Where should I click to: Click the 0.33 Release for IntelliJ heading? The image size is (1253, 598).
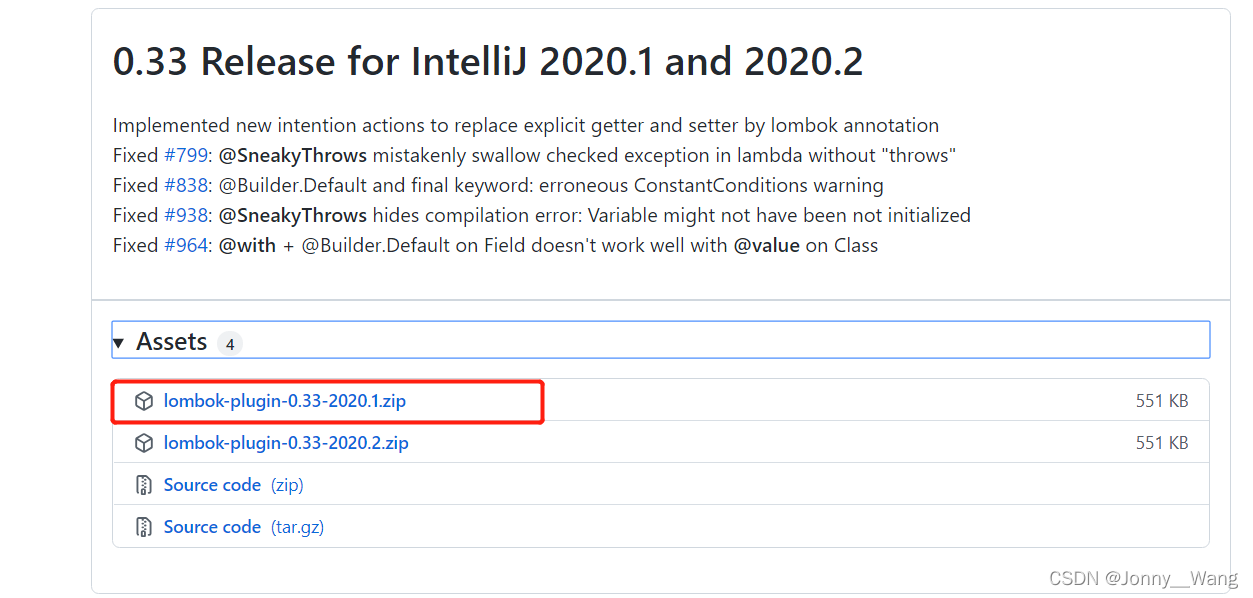point(488,62)
